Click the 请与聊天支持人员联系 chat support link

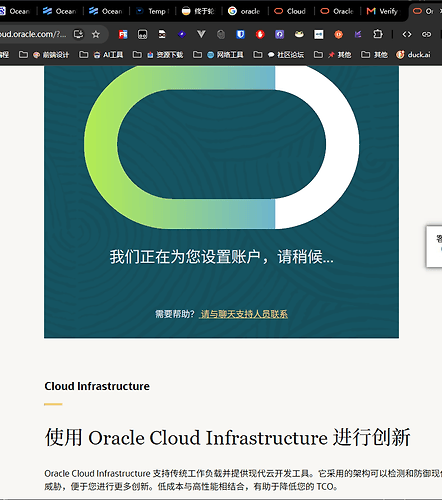tap(244, 314)
